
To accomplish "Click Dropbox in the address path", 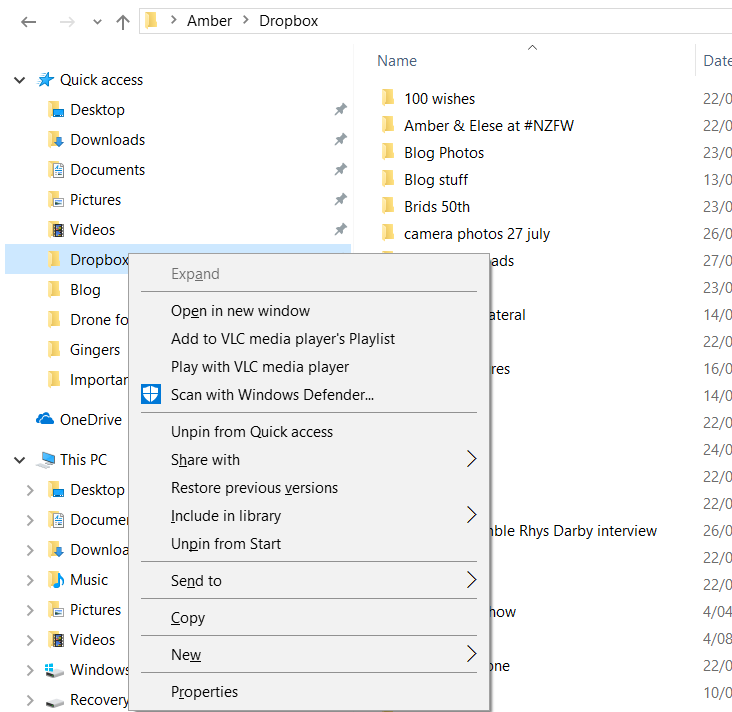I will coord(289,21).
